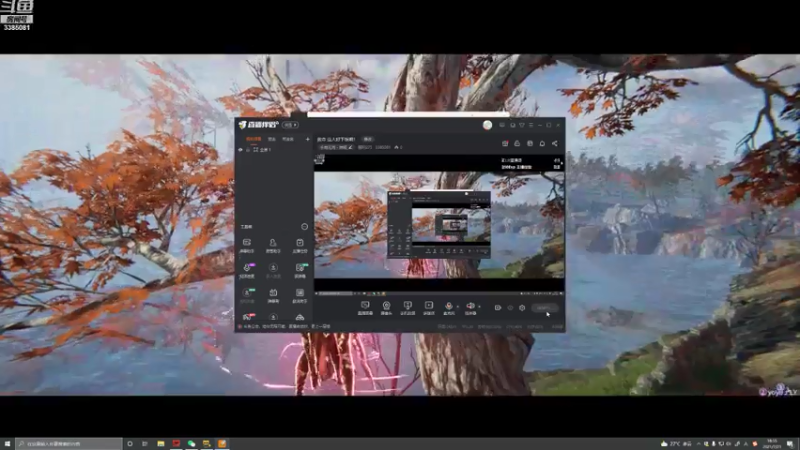Select the 全屏1 source row
Viewport: 800px width, 450px height.
[x=274, y=150]
